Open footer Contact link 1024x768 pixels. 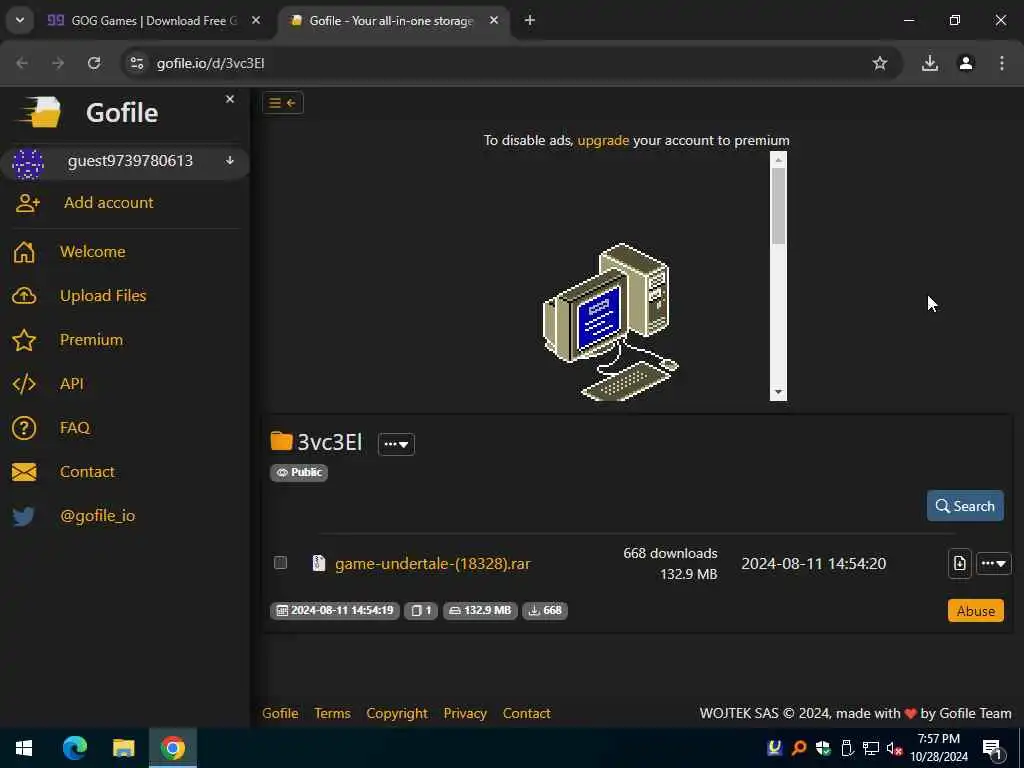tap(526, 713)
